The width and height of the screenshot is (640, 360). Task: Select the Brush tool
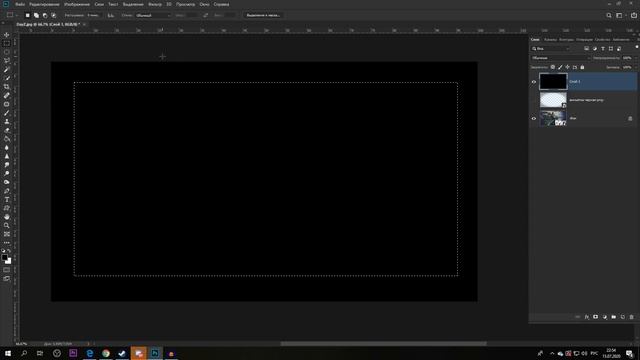coord(7,113)
